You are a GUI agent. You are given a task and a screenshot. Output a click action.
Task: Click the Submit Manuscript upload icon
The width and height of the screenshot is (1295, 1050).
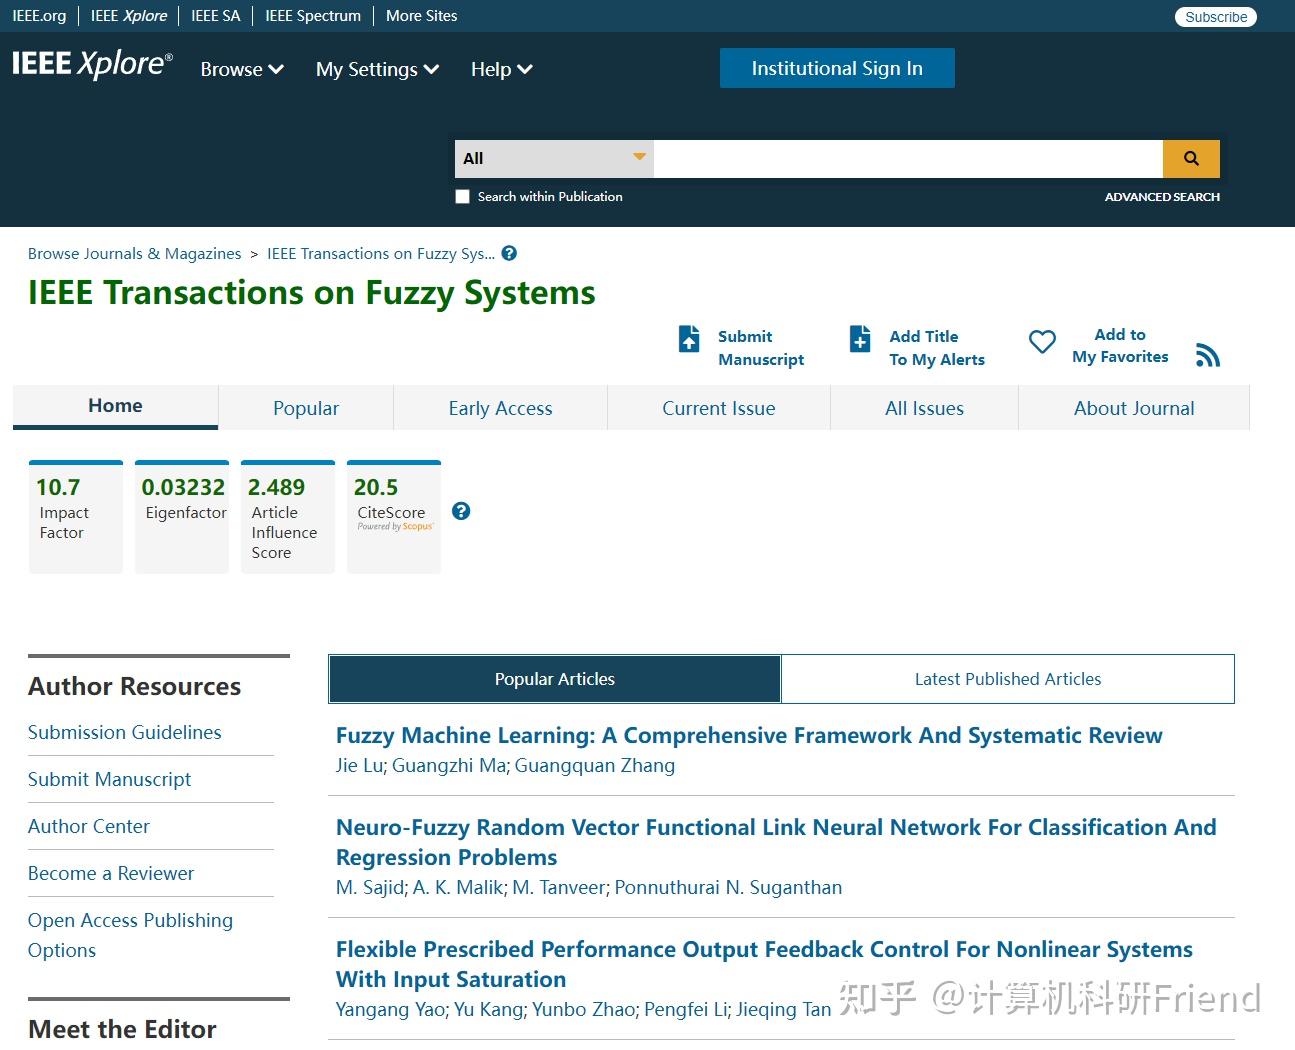pos(689,339)
